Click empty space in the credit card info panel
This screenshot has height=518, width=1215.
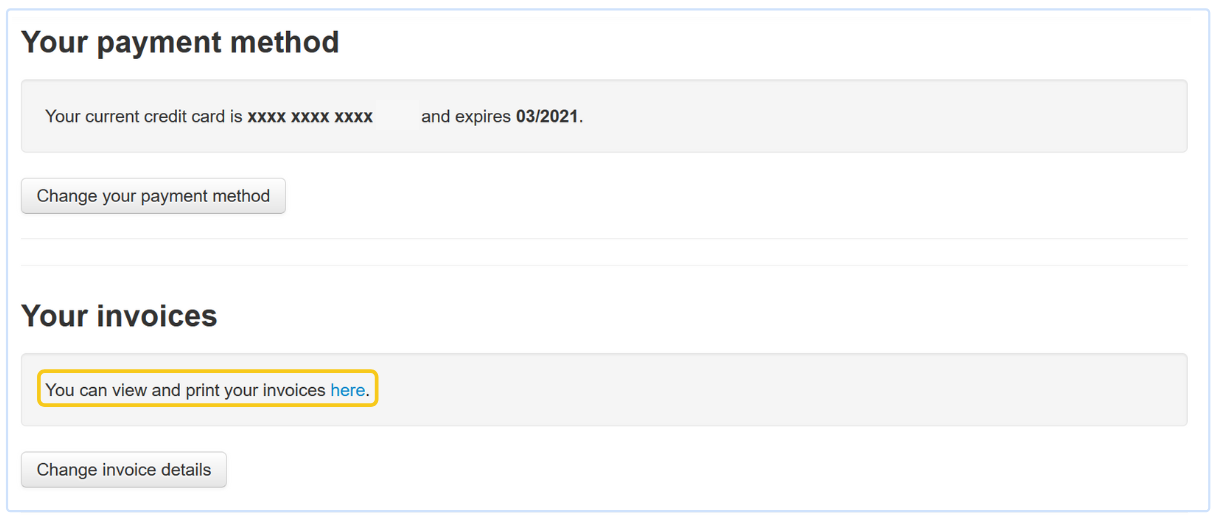pyautogui.click(x=880, y=116)
